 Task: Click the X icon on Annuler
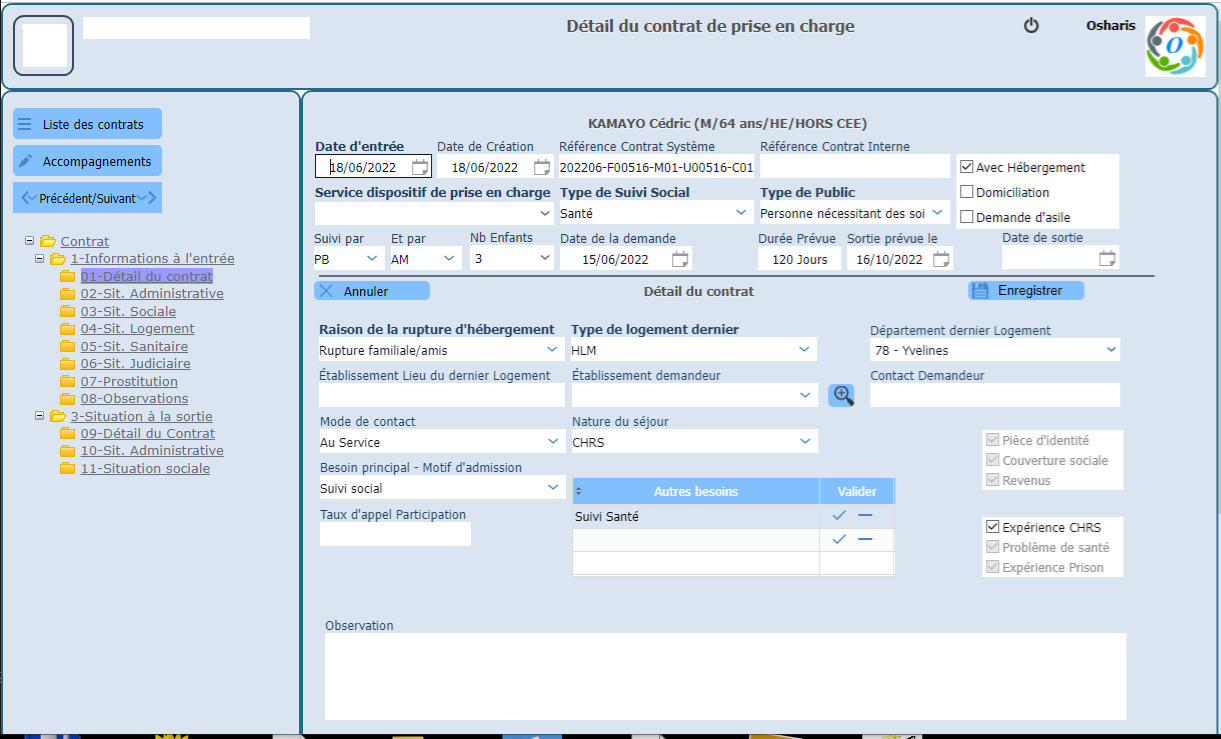327,291
